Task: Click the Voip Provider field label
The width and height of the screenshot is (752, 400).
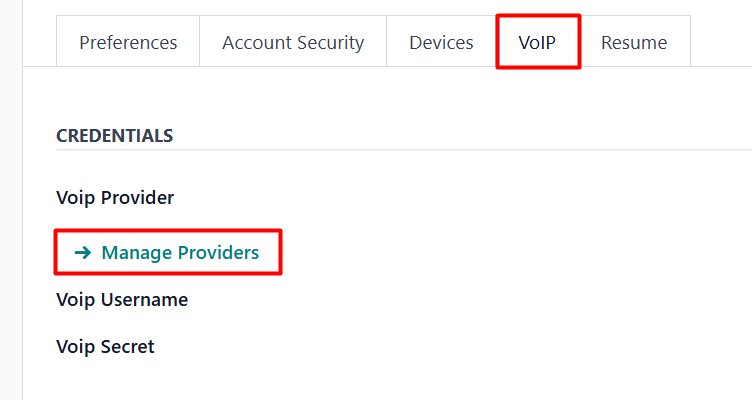Action: pos(115,198)
